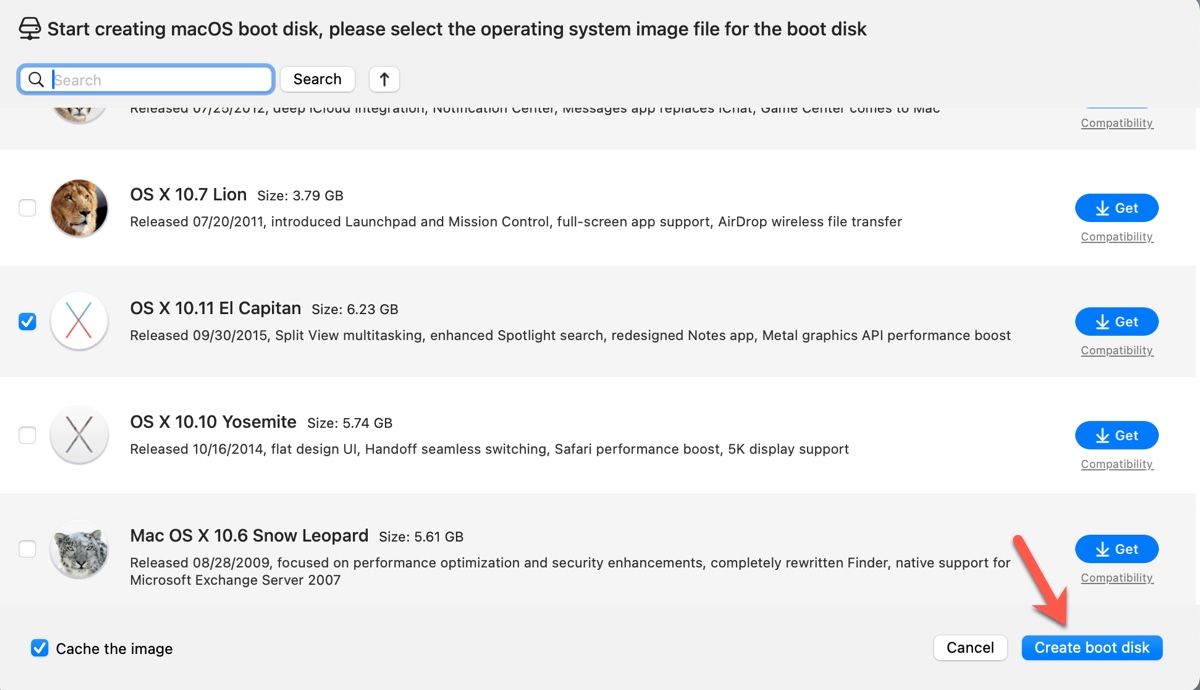Viewport: 1200px width, 690px height.
Task: Focus the Search input field
Action: [x=160, y=80]
